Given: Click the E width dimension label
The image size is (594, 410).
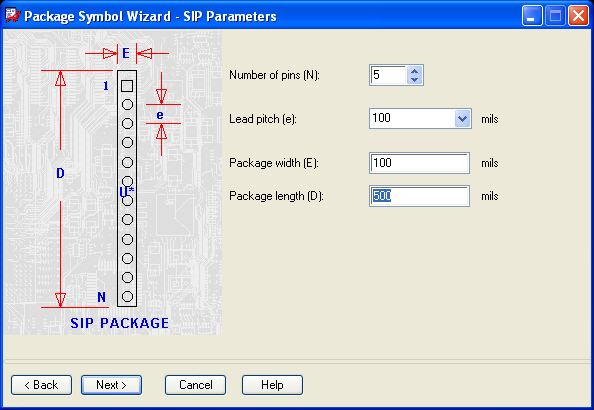Looking at the screenshot, I should click(126, 53).
